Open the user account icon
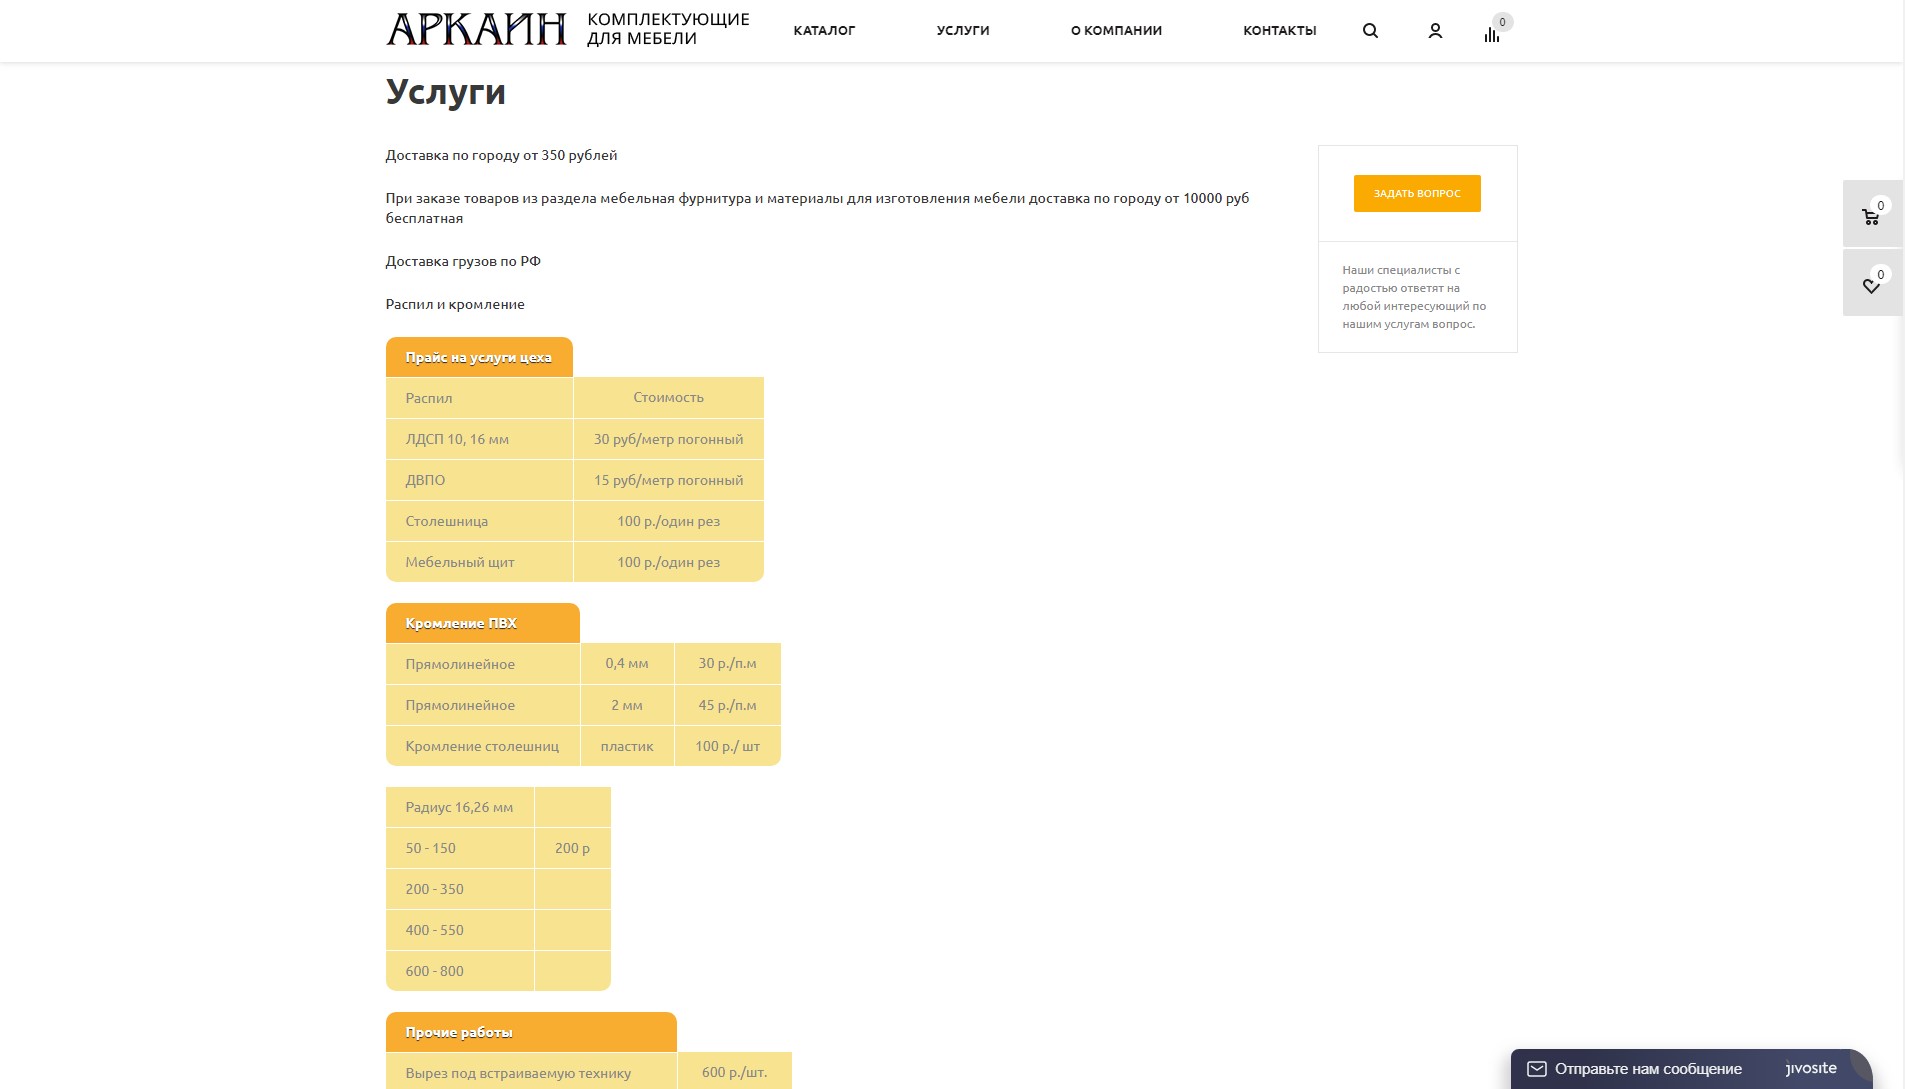 pos(1435,31)
